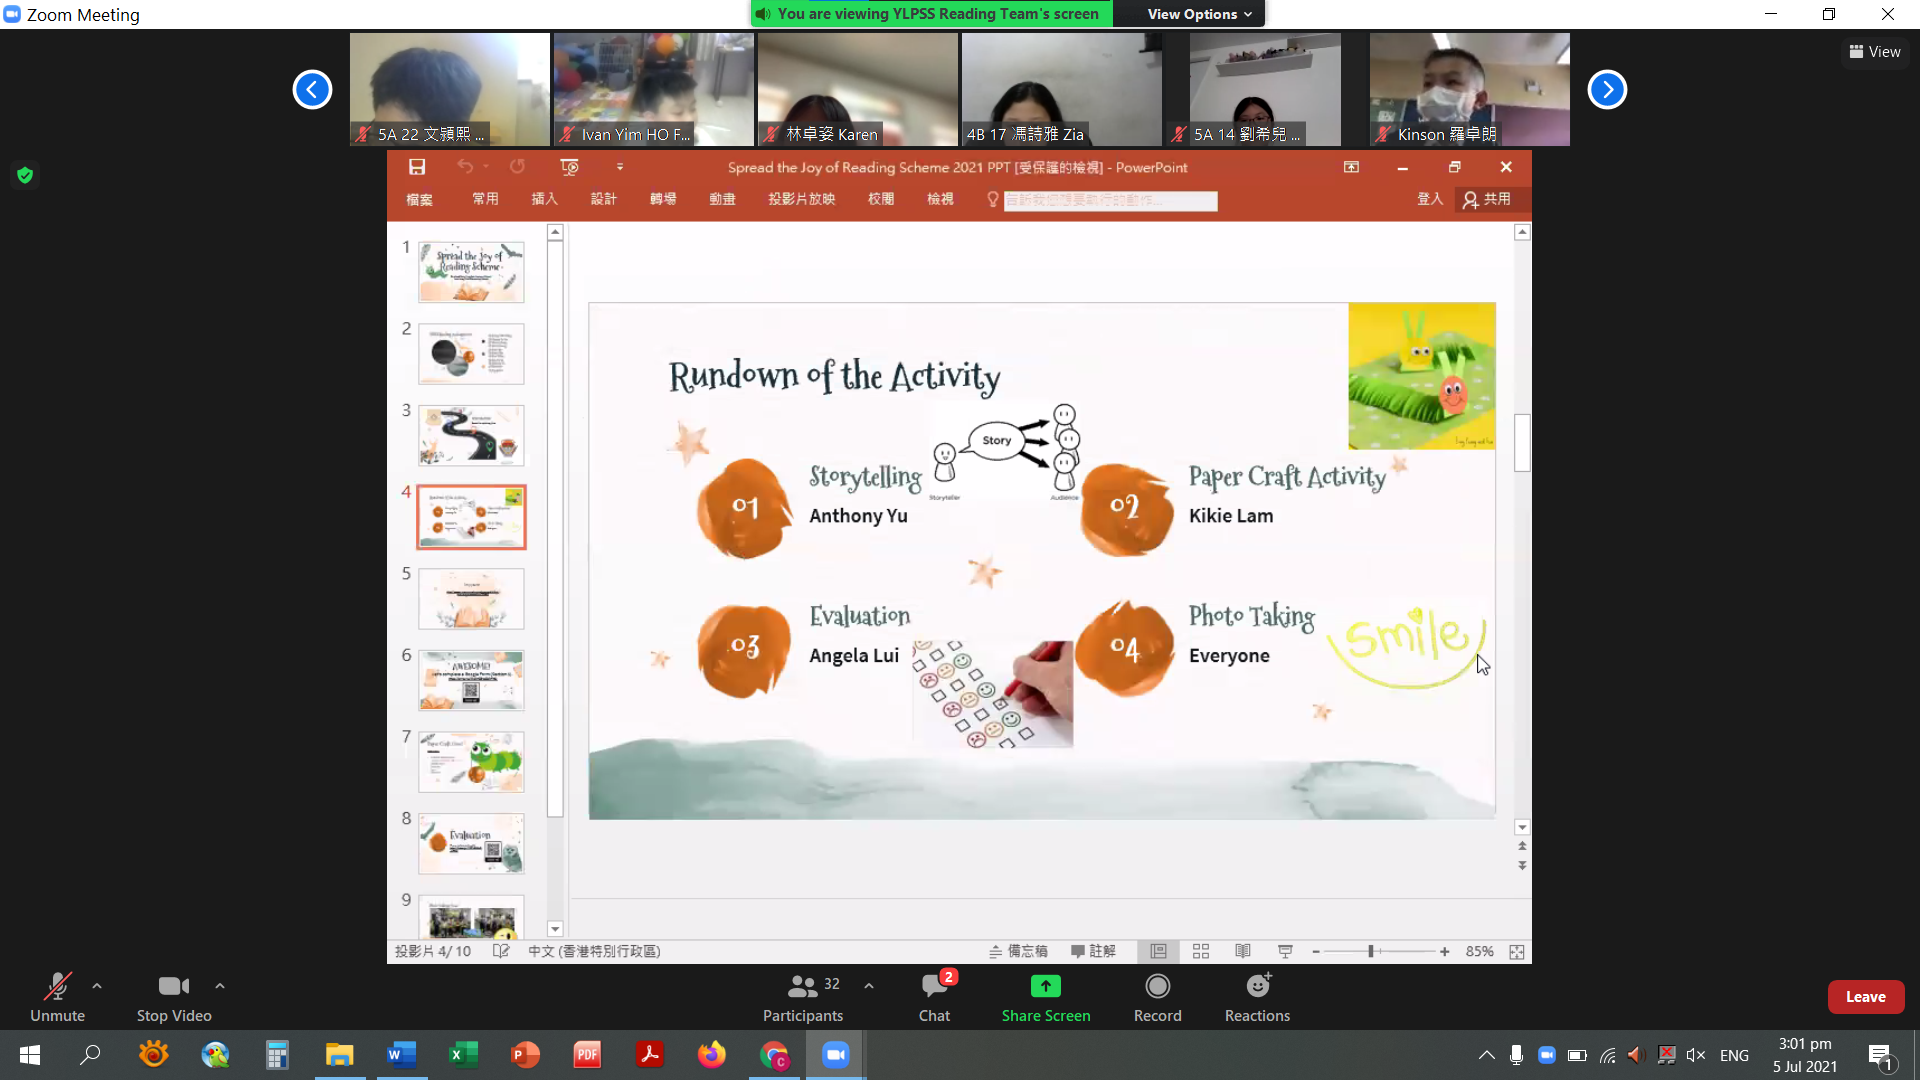Open the 插入 insert tab

(x=544, y=200)
